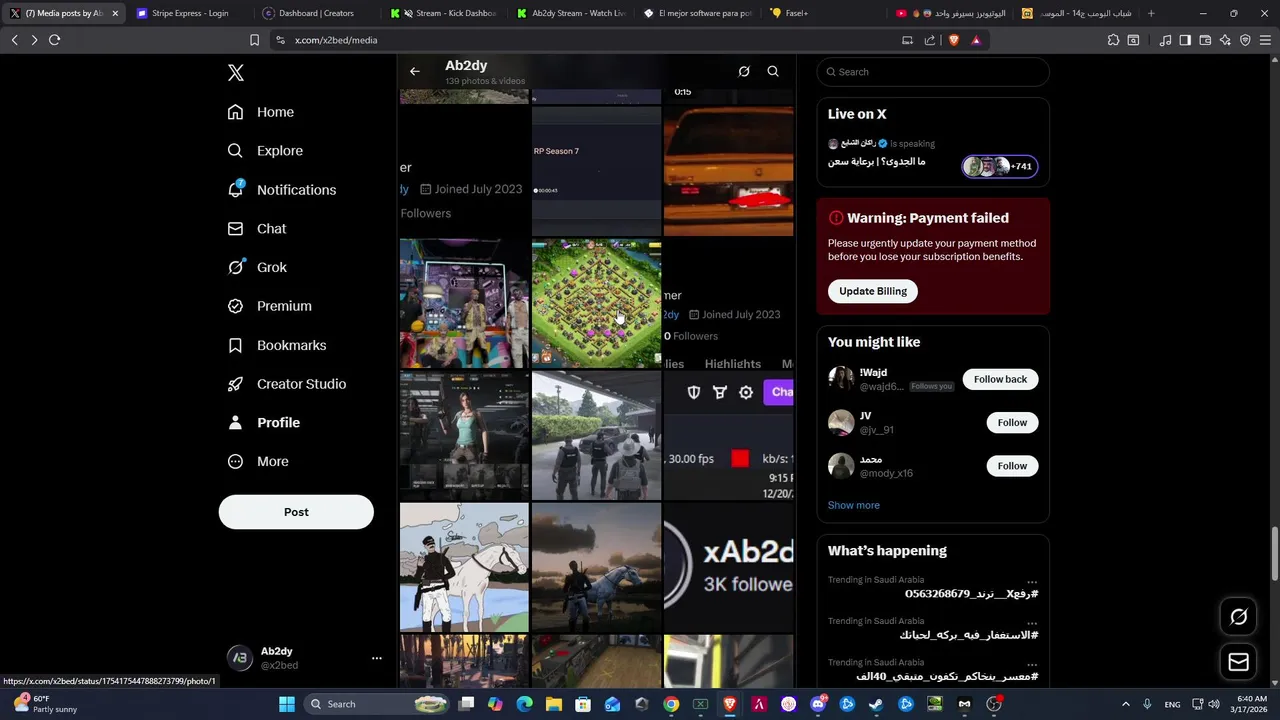
Task: Open the floating Grok button
Action: (1238, 617)
